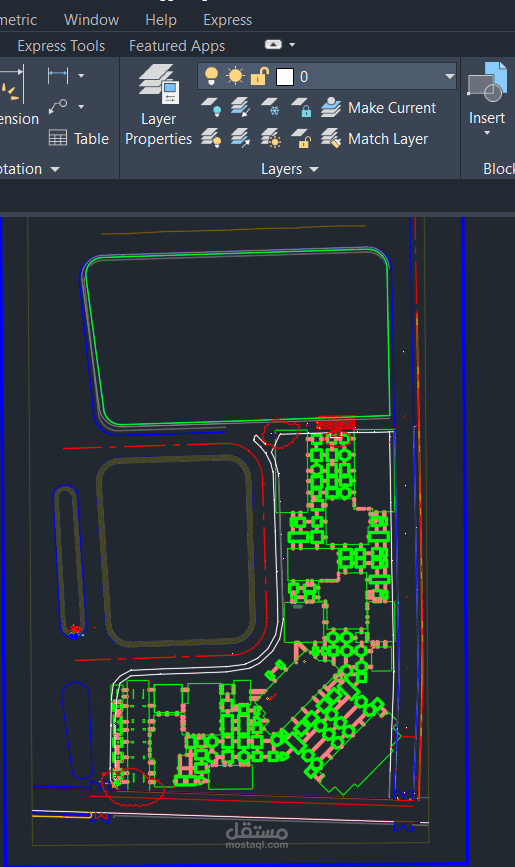515x867 pixels.
Task: Open the ribbon minimize options arrow
Action: point(292,45)
